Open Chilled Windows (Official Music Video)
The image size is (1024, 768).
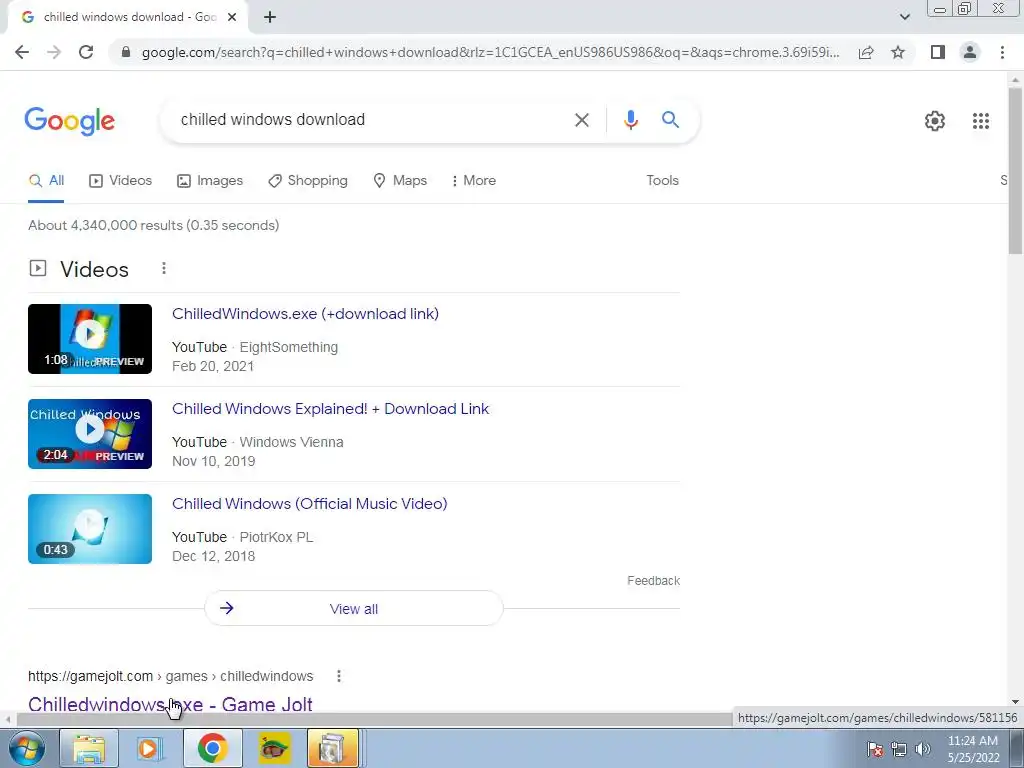pos(310,504)
